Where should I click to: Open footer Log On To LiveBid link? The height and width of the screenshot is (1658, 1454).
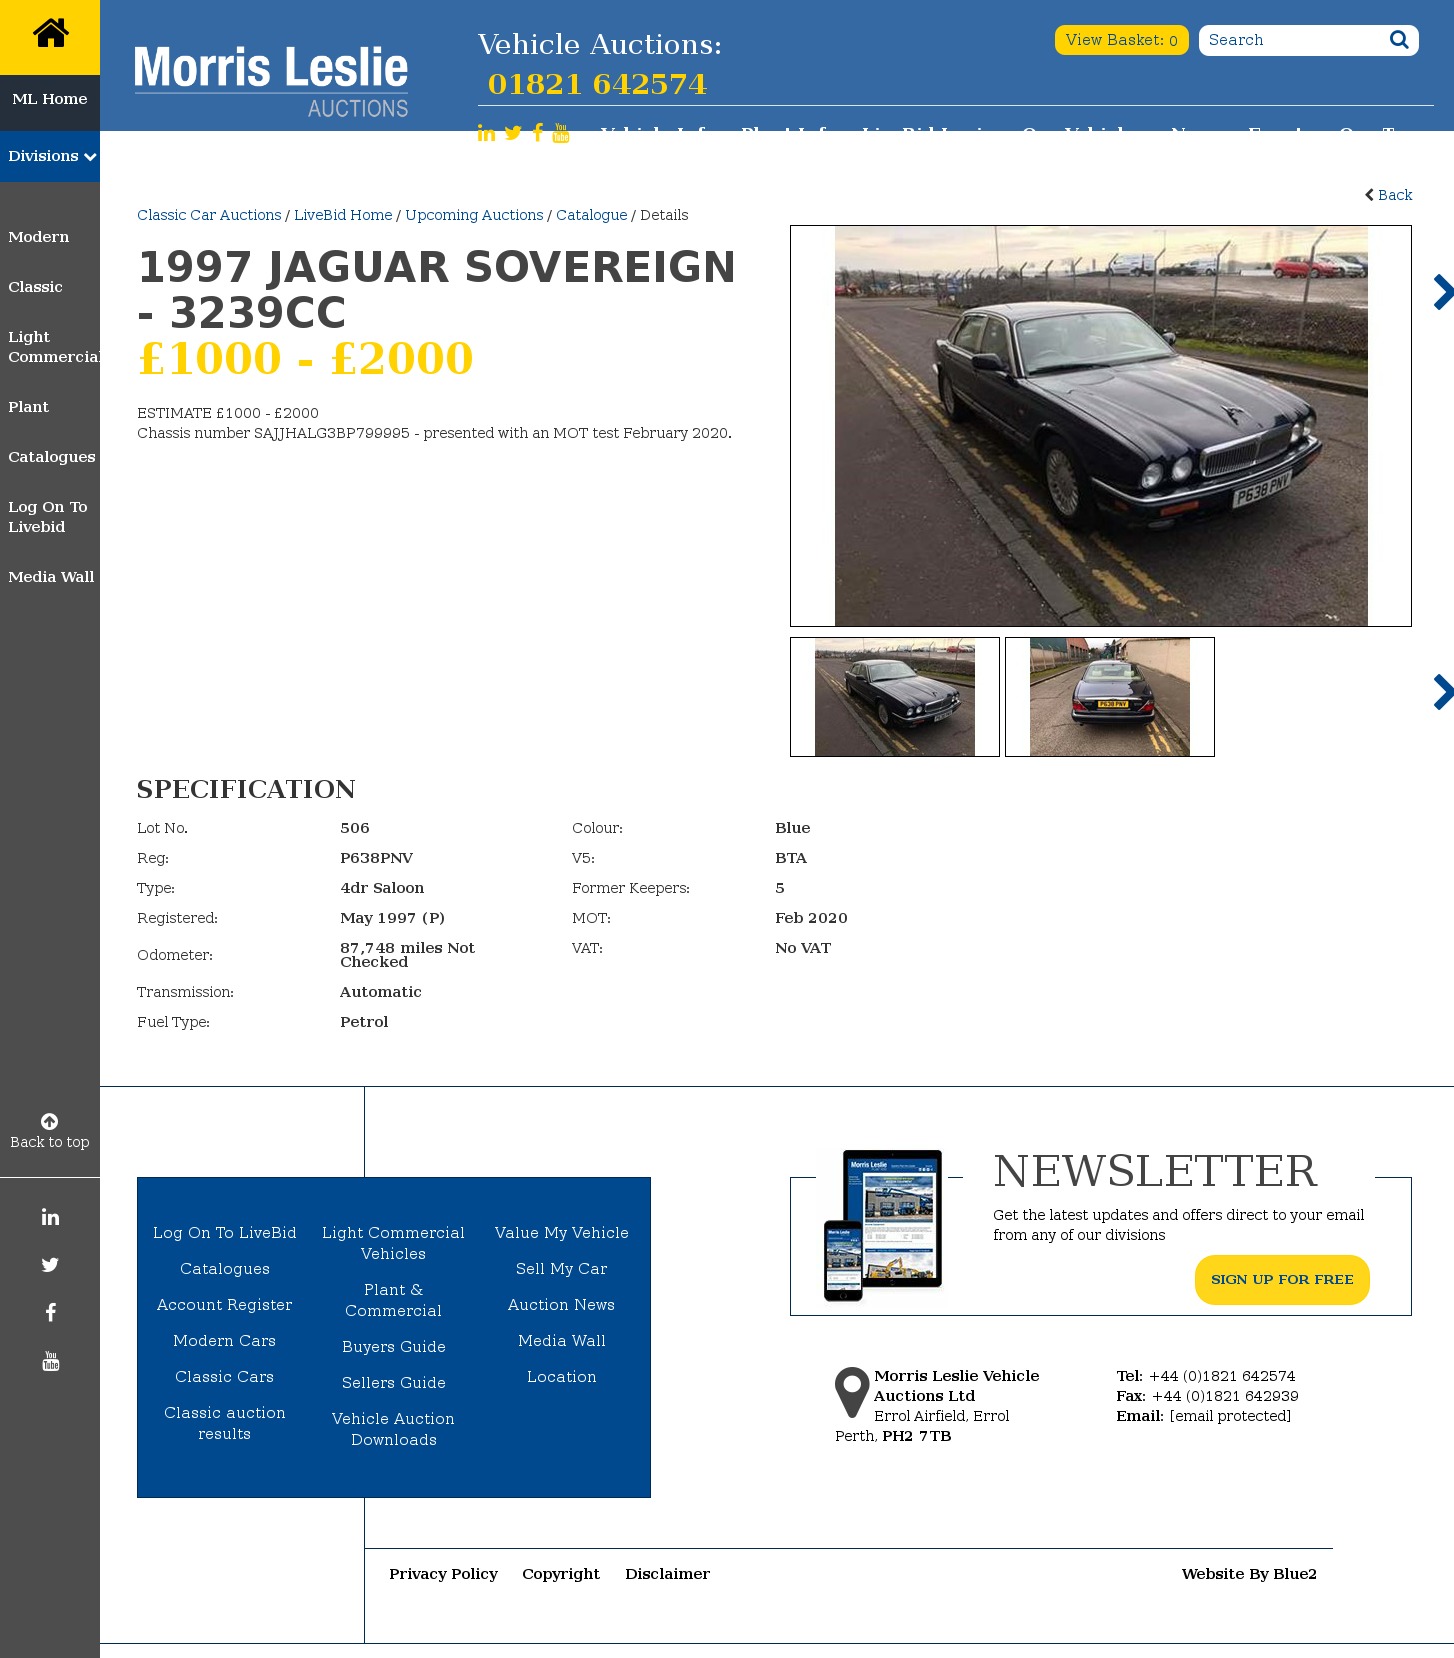(225, 1233)
